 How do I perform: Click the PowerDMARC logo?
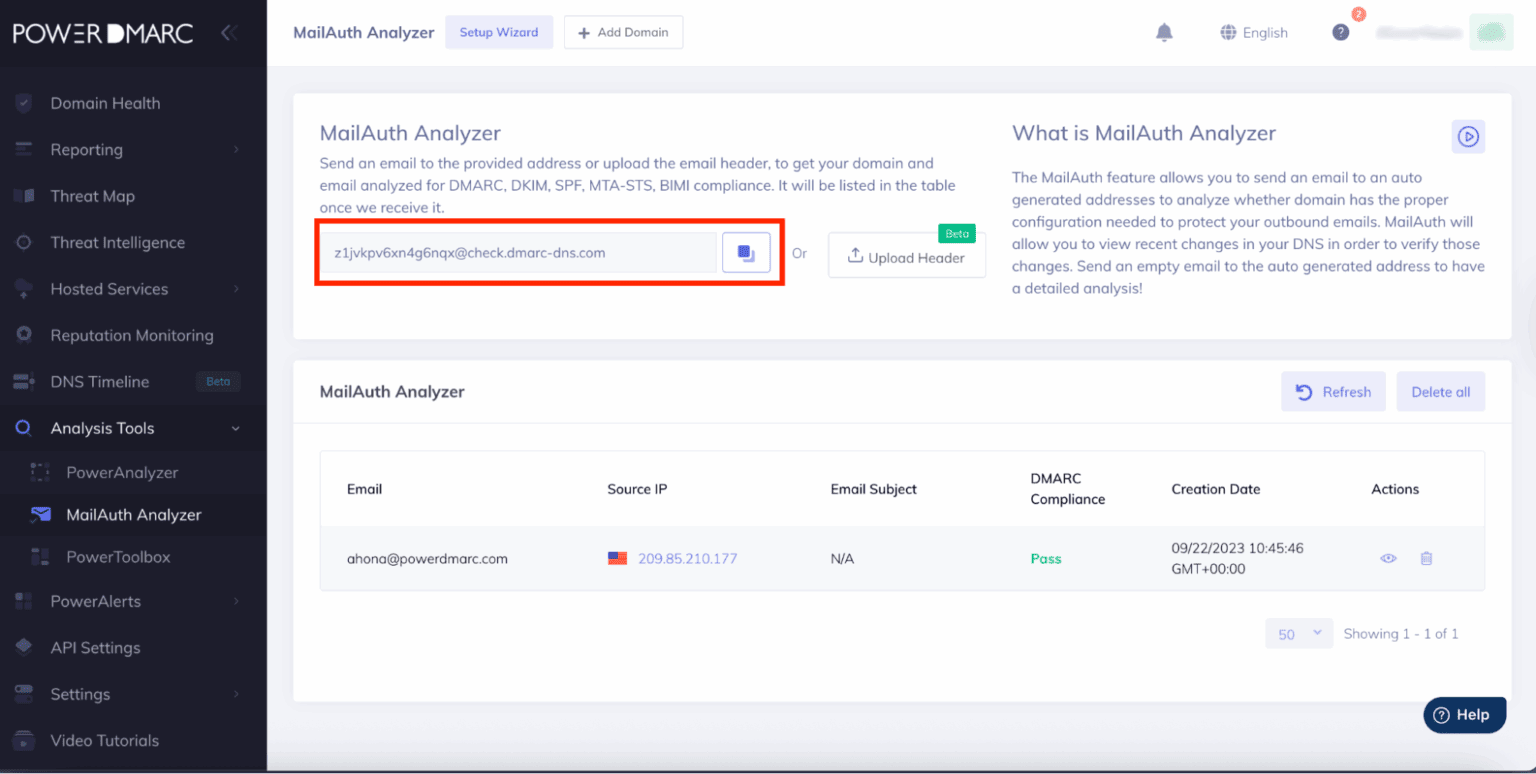[x=101, y=31]
